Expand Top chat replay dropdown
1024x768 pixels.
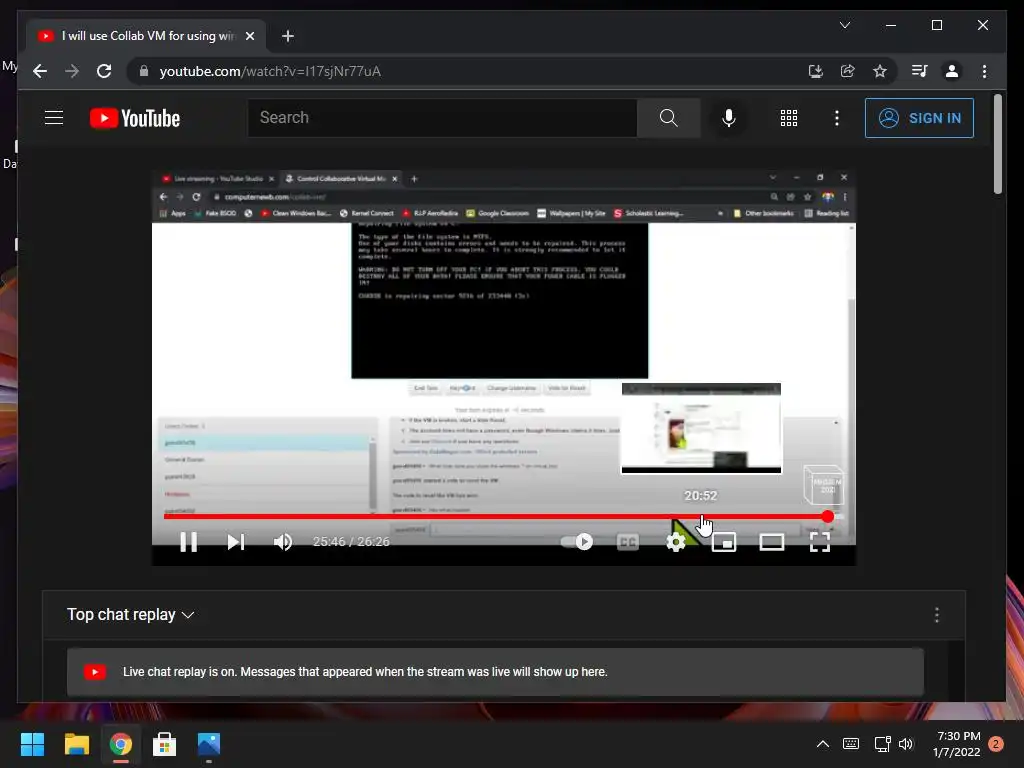[131, 615]
